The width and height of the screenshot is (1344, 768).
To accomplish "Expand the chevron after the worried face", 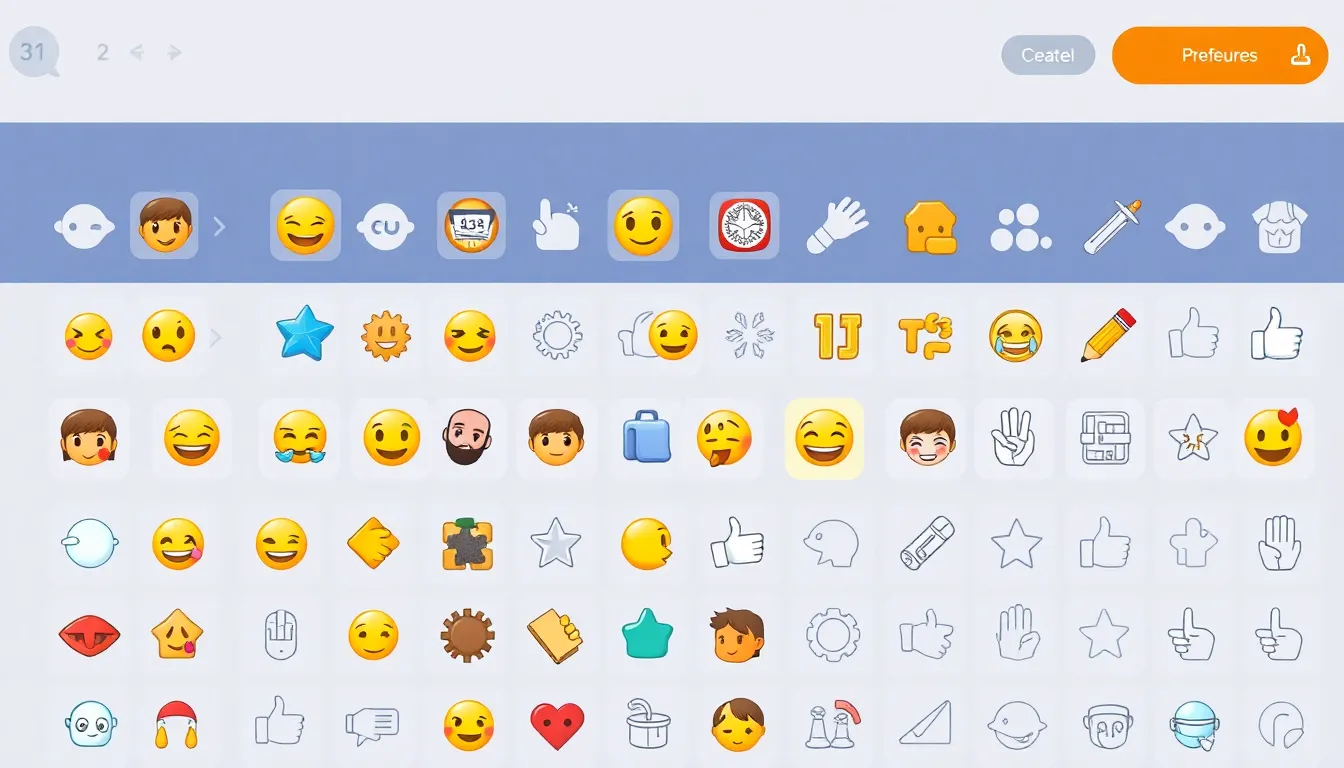I will coord(215,337).
